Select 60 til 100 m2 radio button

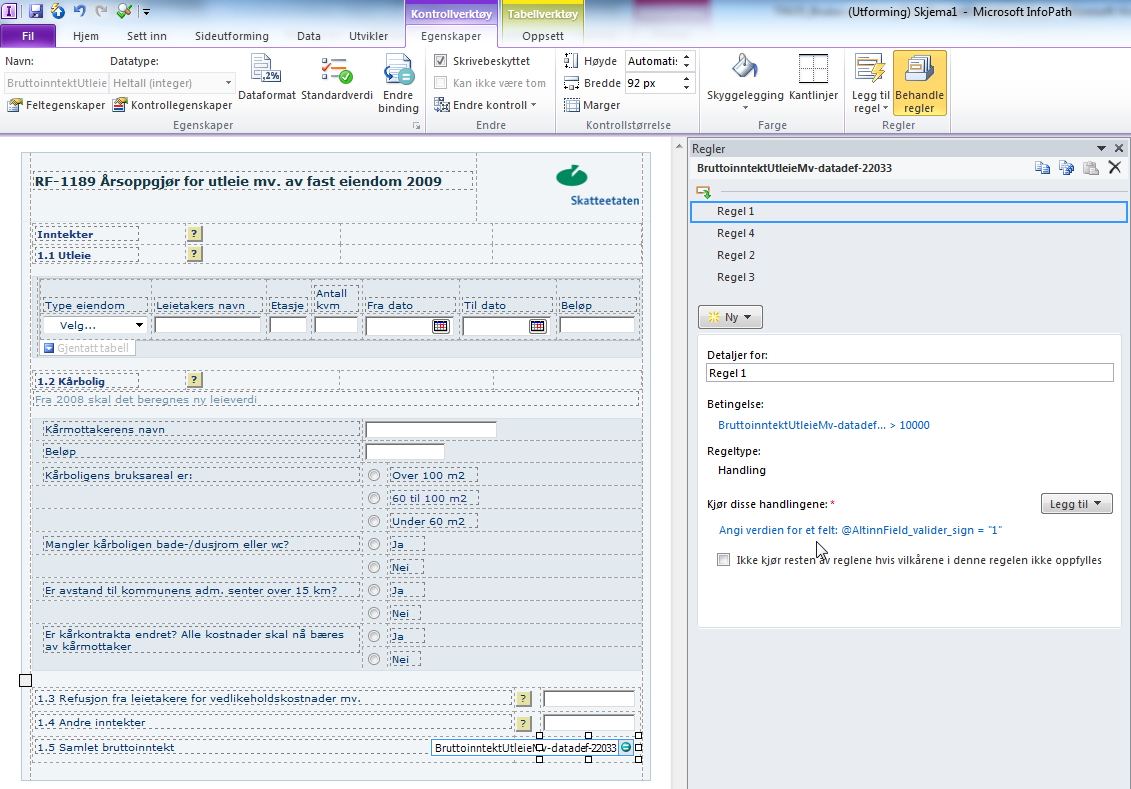pyautogui.click(x=374, y=498)
